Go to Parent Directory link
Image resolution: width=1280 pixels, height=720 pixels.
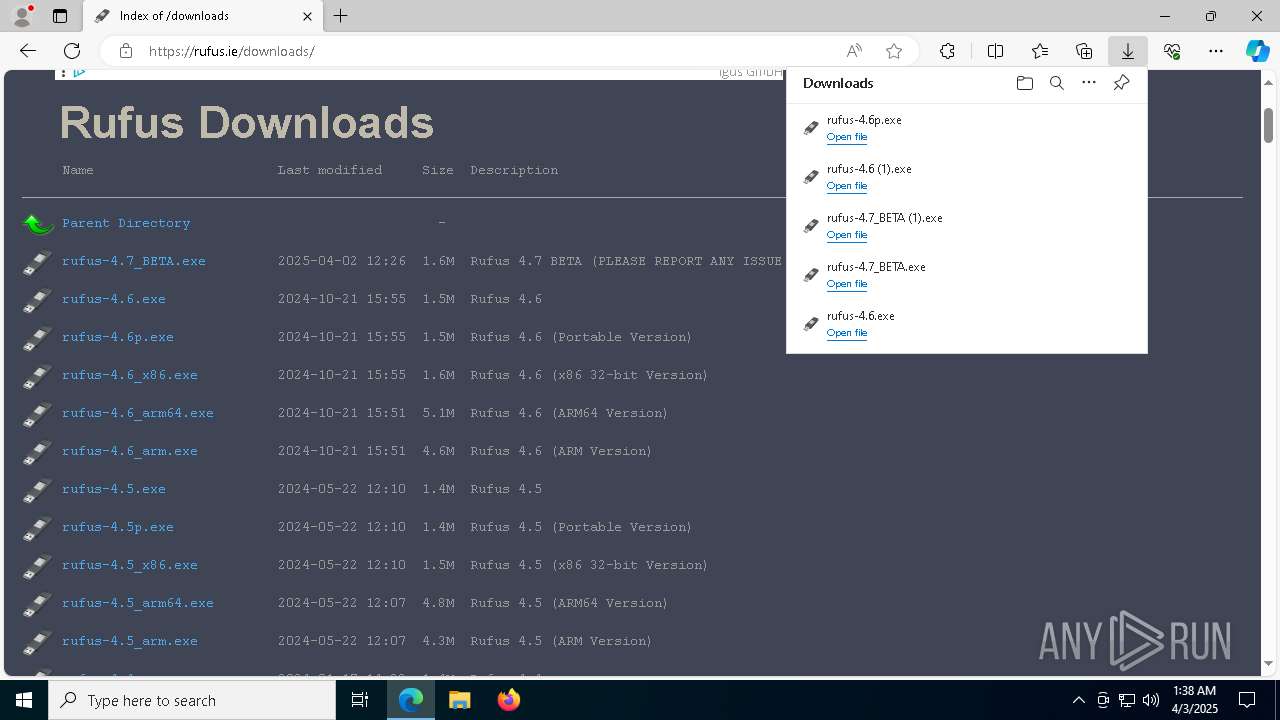point(126,223)
